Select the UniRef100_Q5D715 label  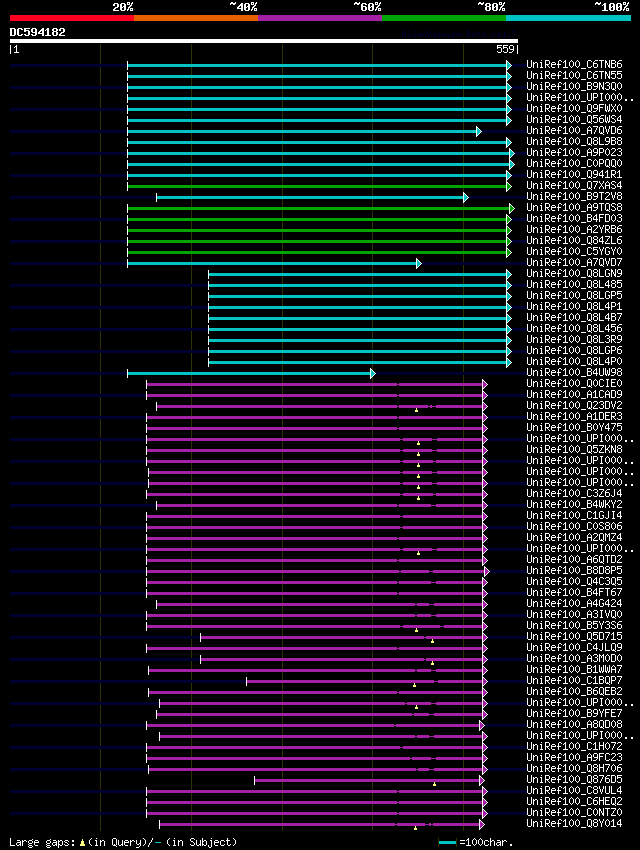pyautogui.click(x=574, y=636)
